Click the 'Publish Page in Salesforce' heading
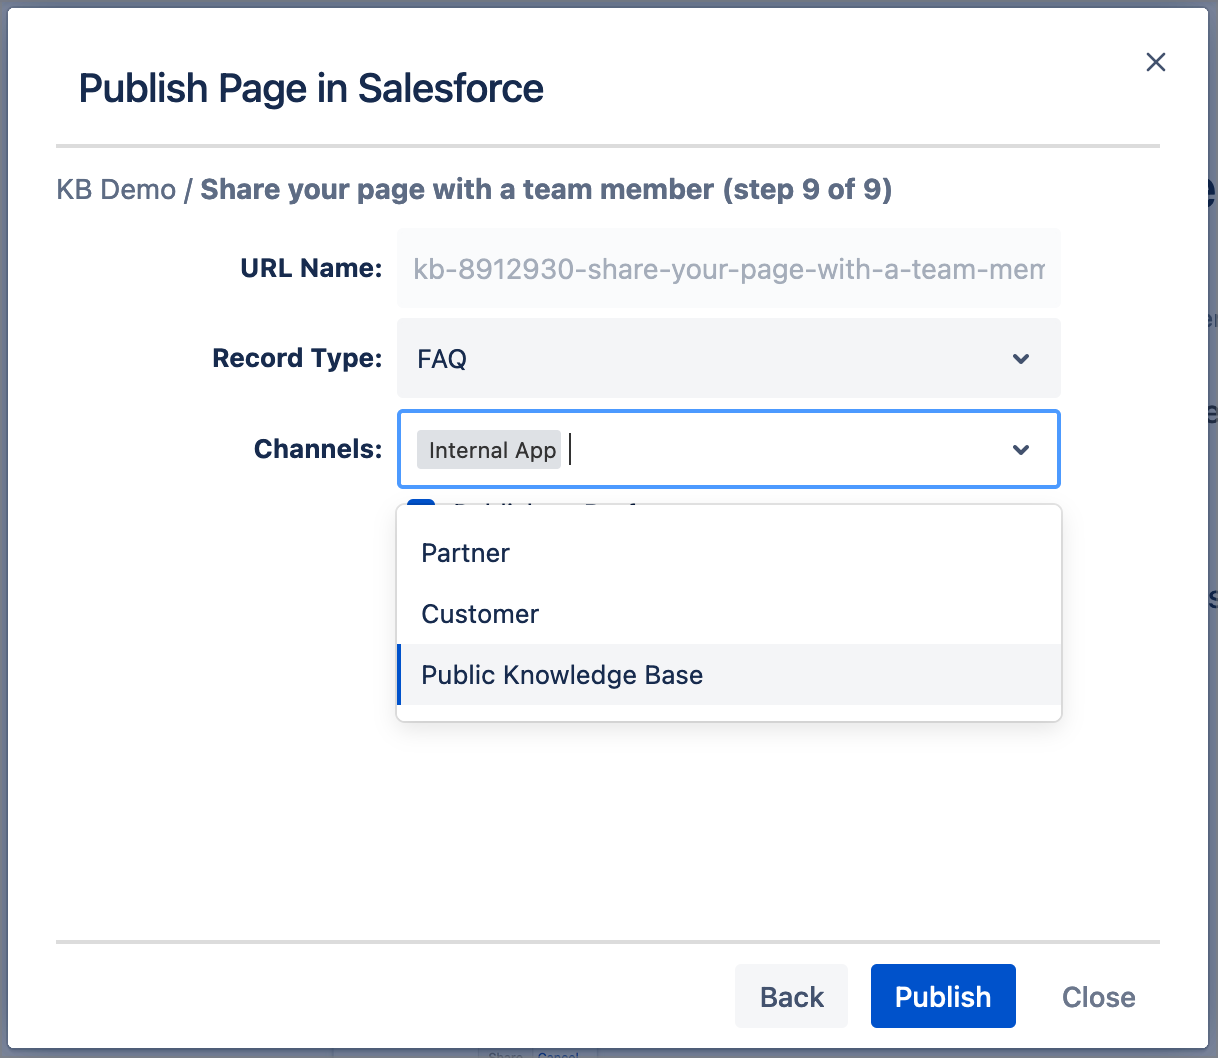The height and width of the screenshot is (1058, 1218). (311, 89)
